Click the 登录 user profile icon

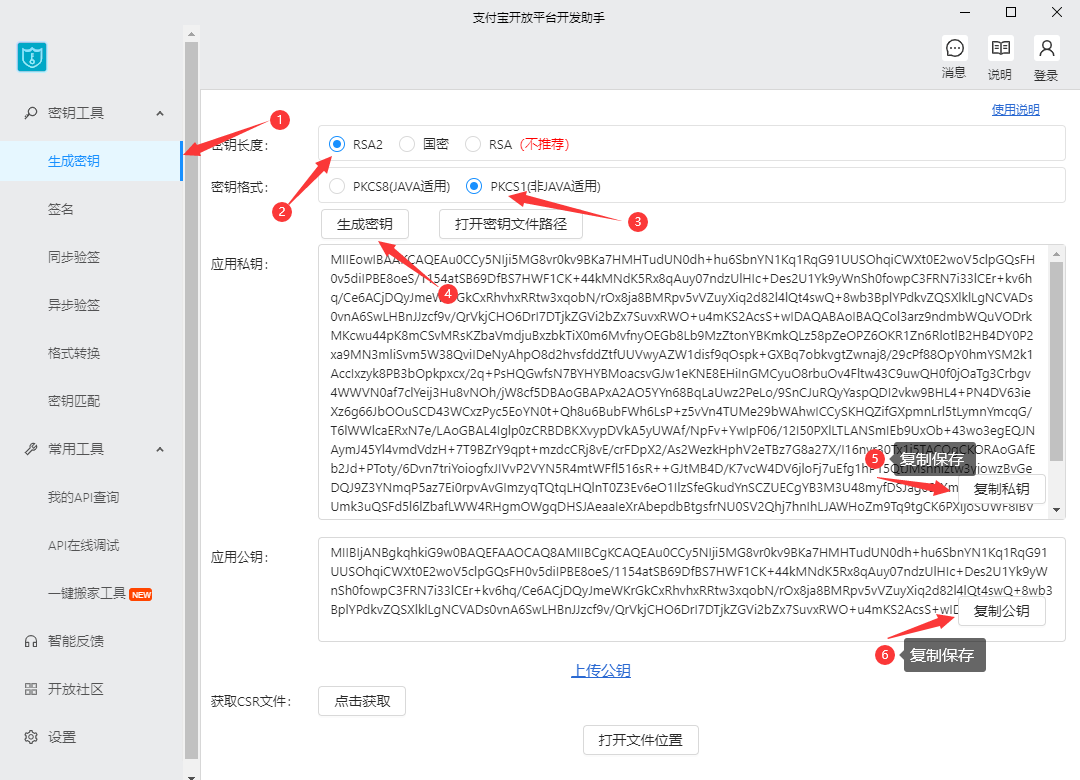(x=1046, y=49)
